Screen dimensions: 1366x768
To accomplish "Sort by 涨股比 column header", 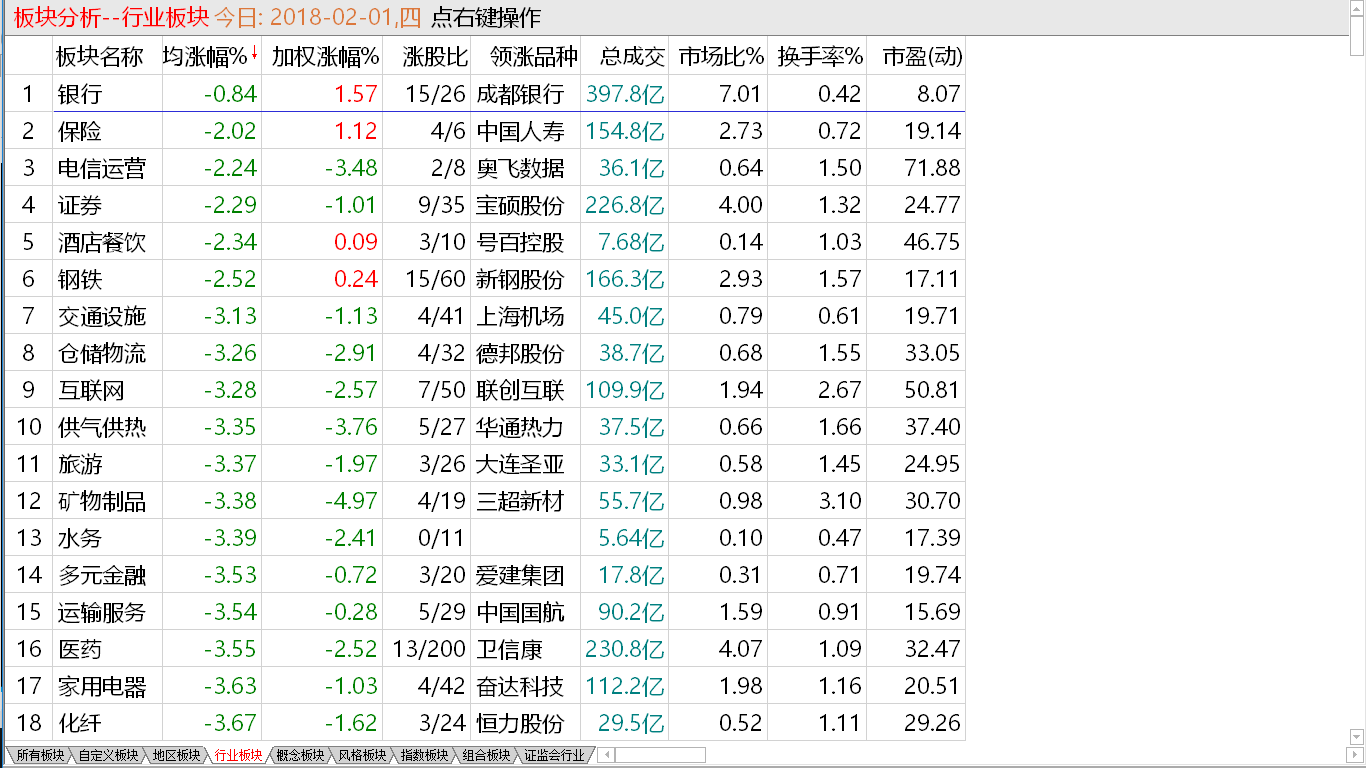I will pos(428,57).
